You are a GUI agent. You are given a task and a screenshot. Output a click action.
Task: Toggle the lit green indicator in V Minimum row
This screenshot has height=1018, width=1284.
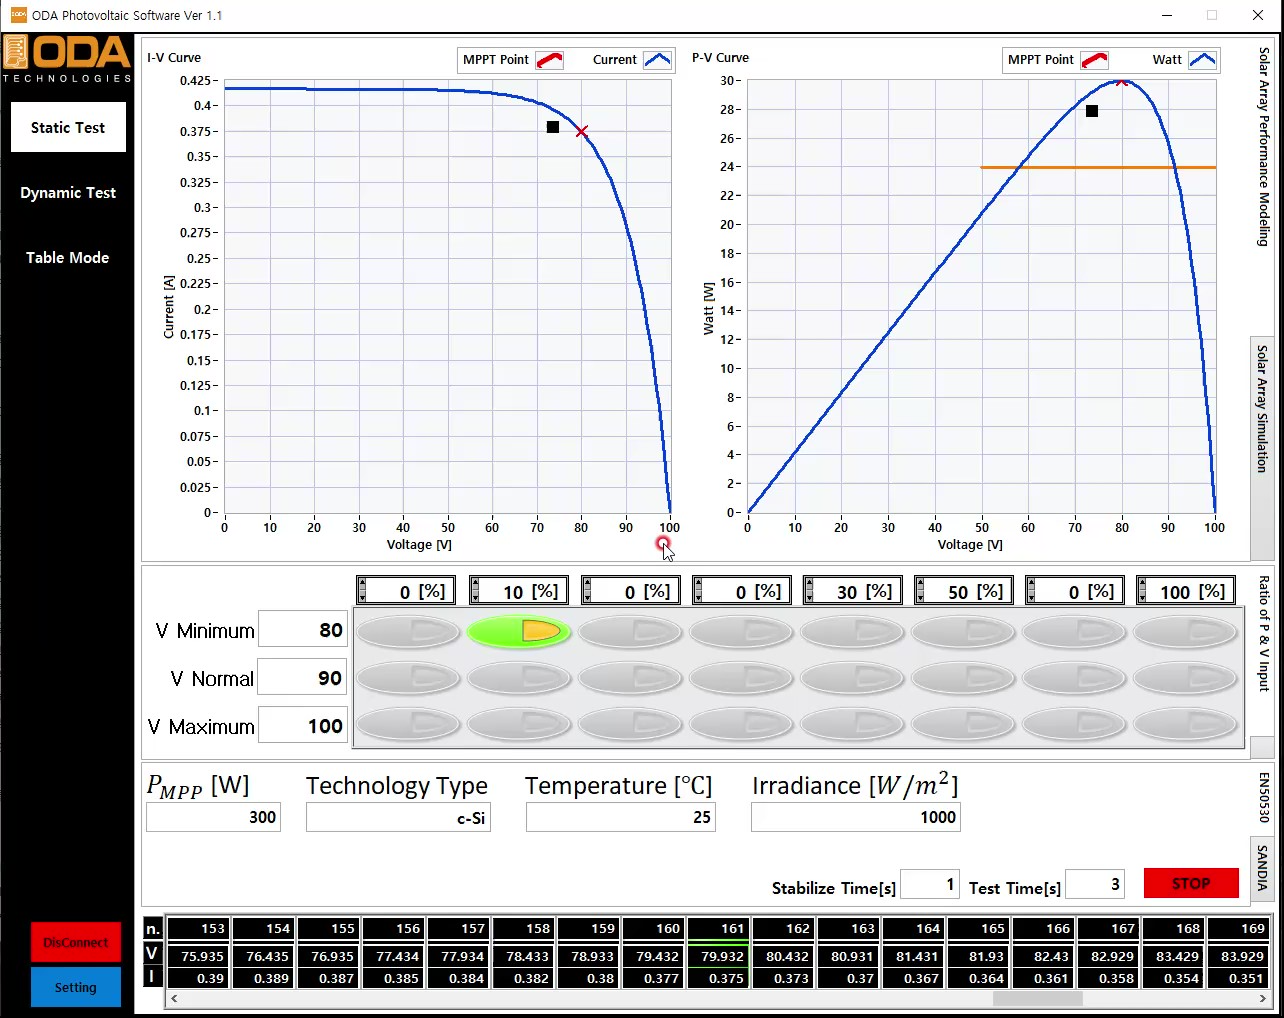click(x=519, y=631)
